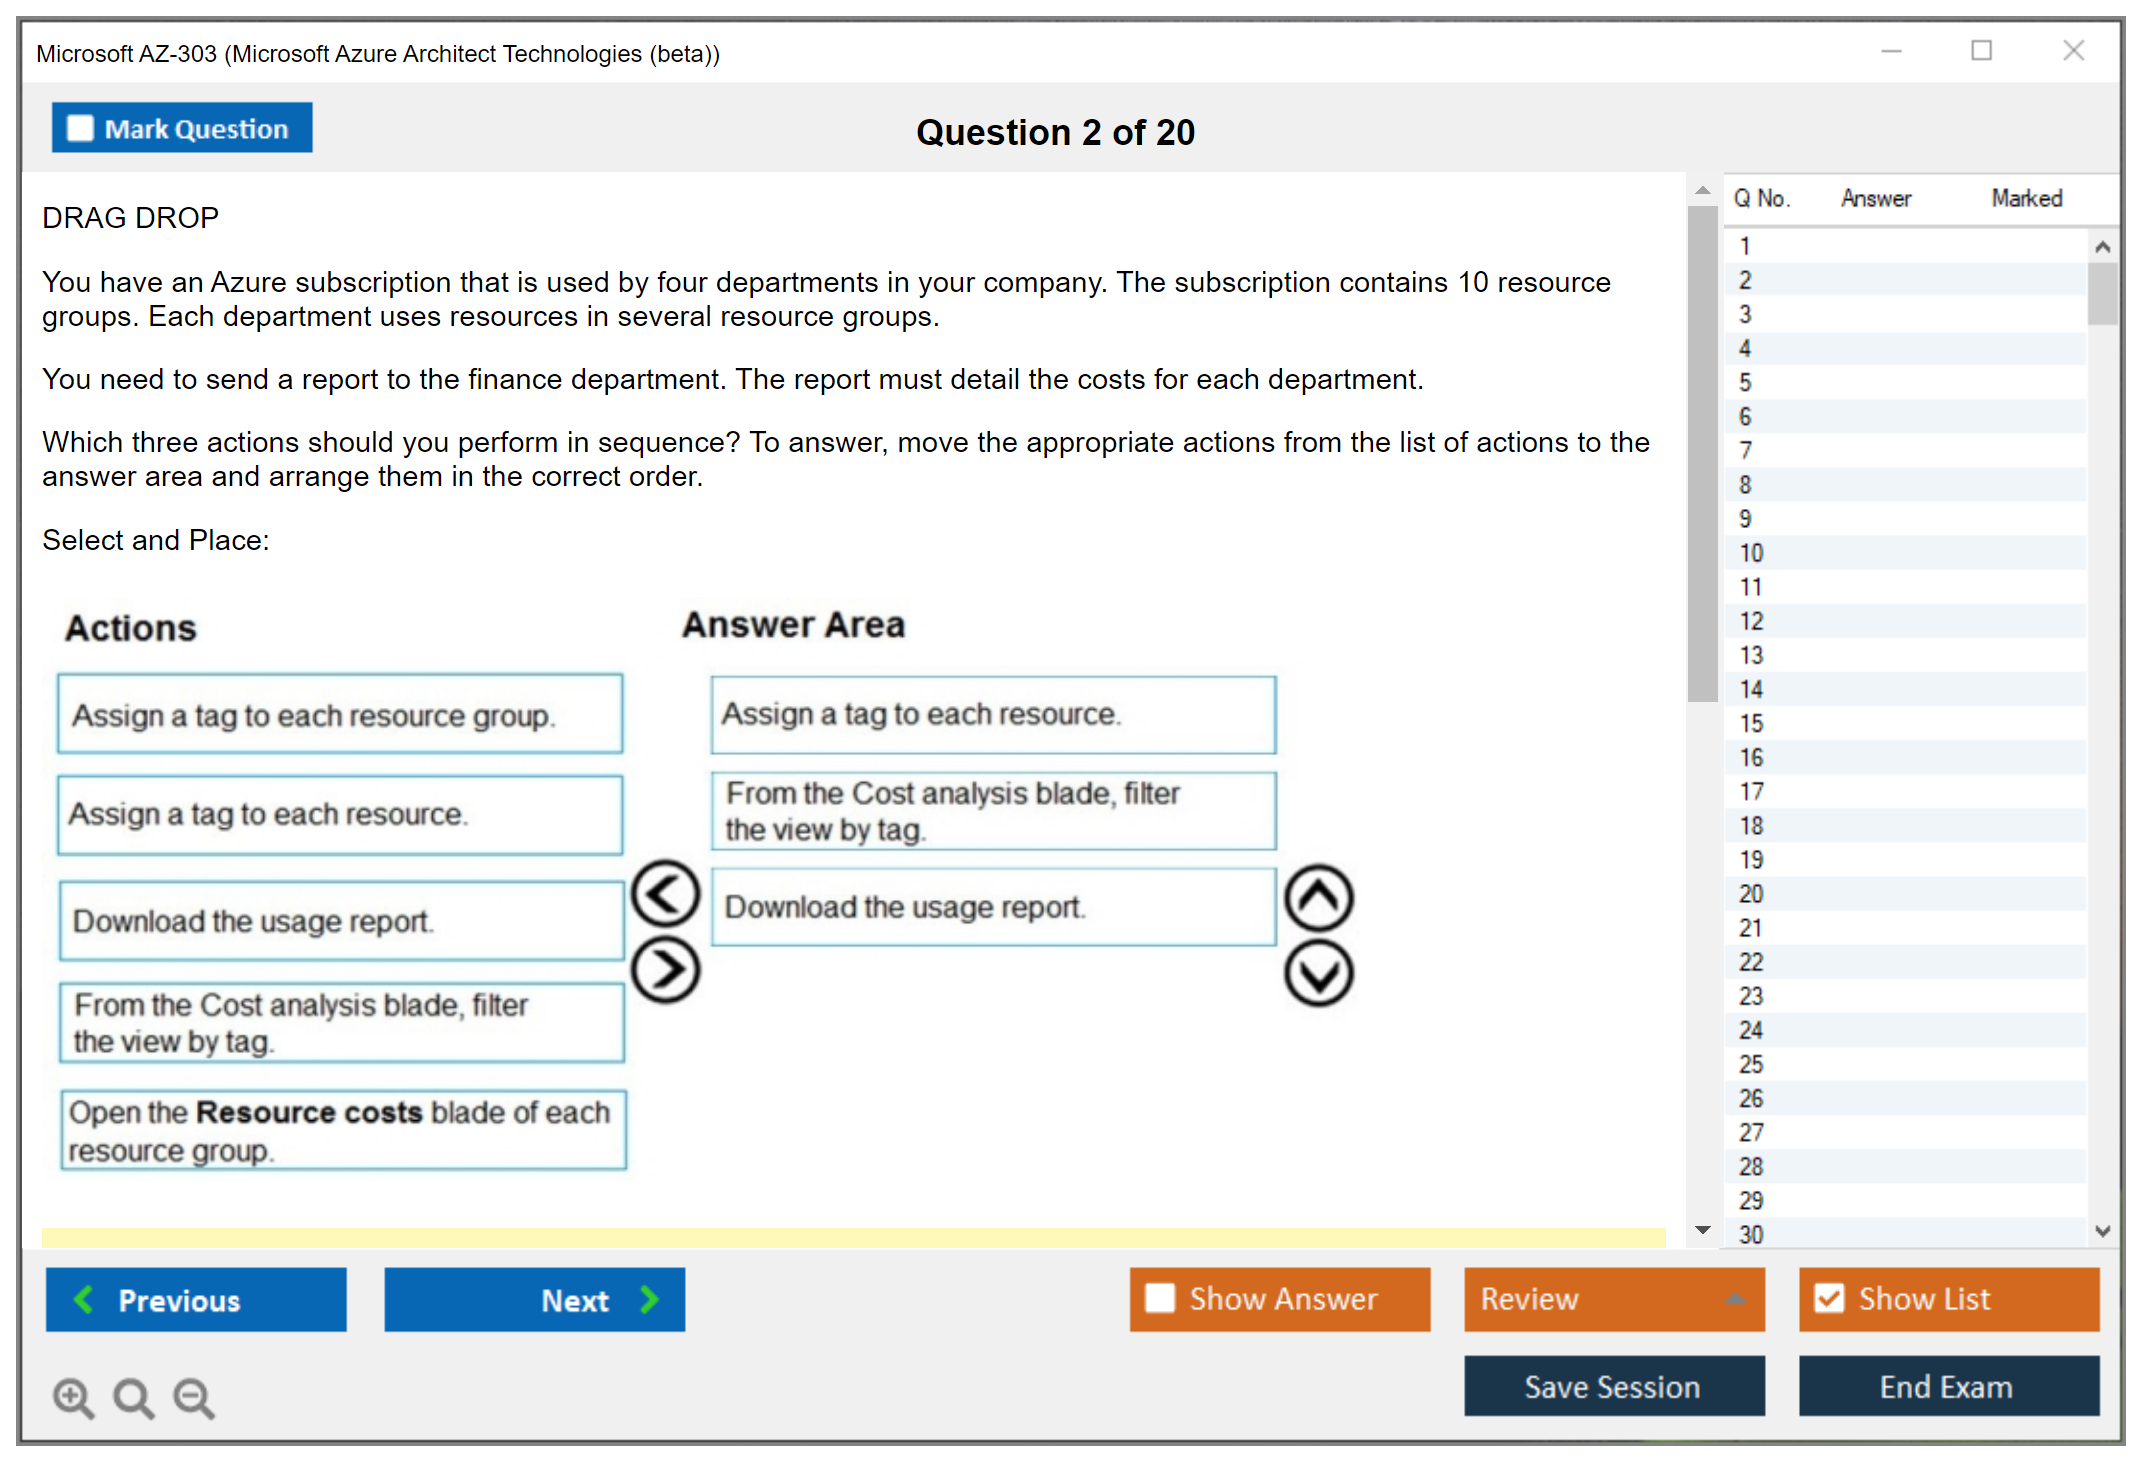This screenshot has width=2150, height=1470.
Task: Open the Review dropdown menu
Action: coord(1614,1298)
